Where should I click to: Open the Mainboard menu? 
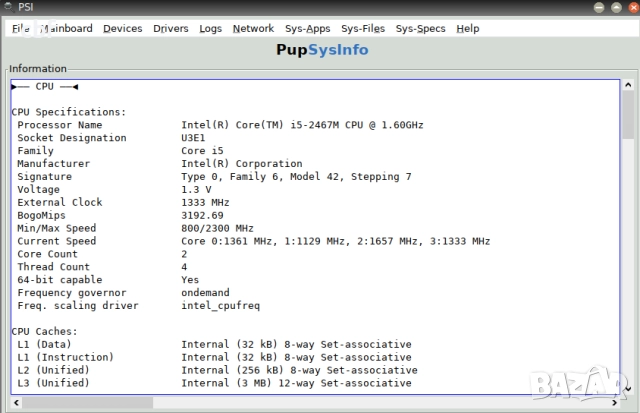[x=66, y=29]
